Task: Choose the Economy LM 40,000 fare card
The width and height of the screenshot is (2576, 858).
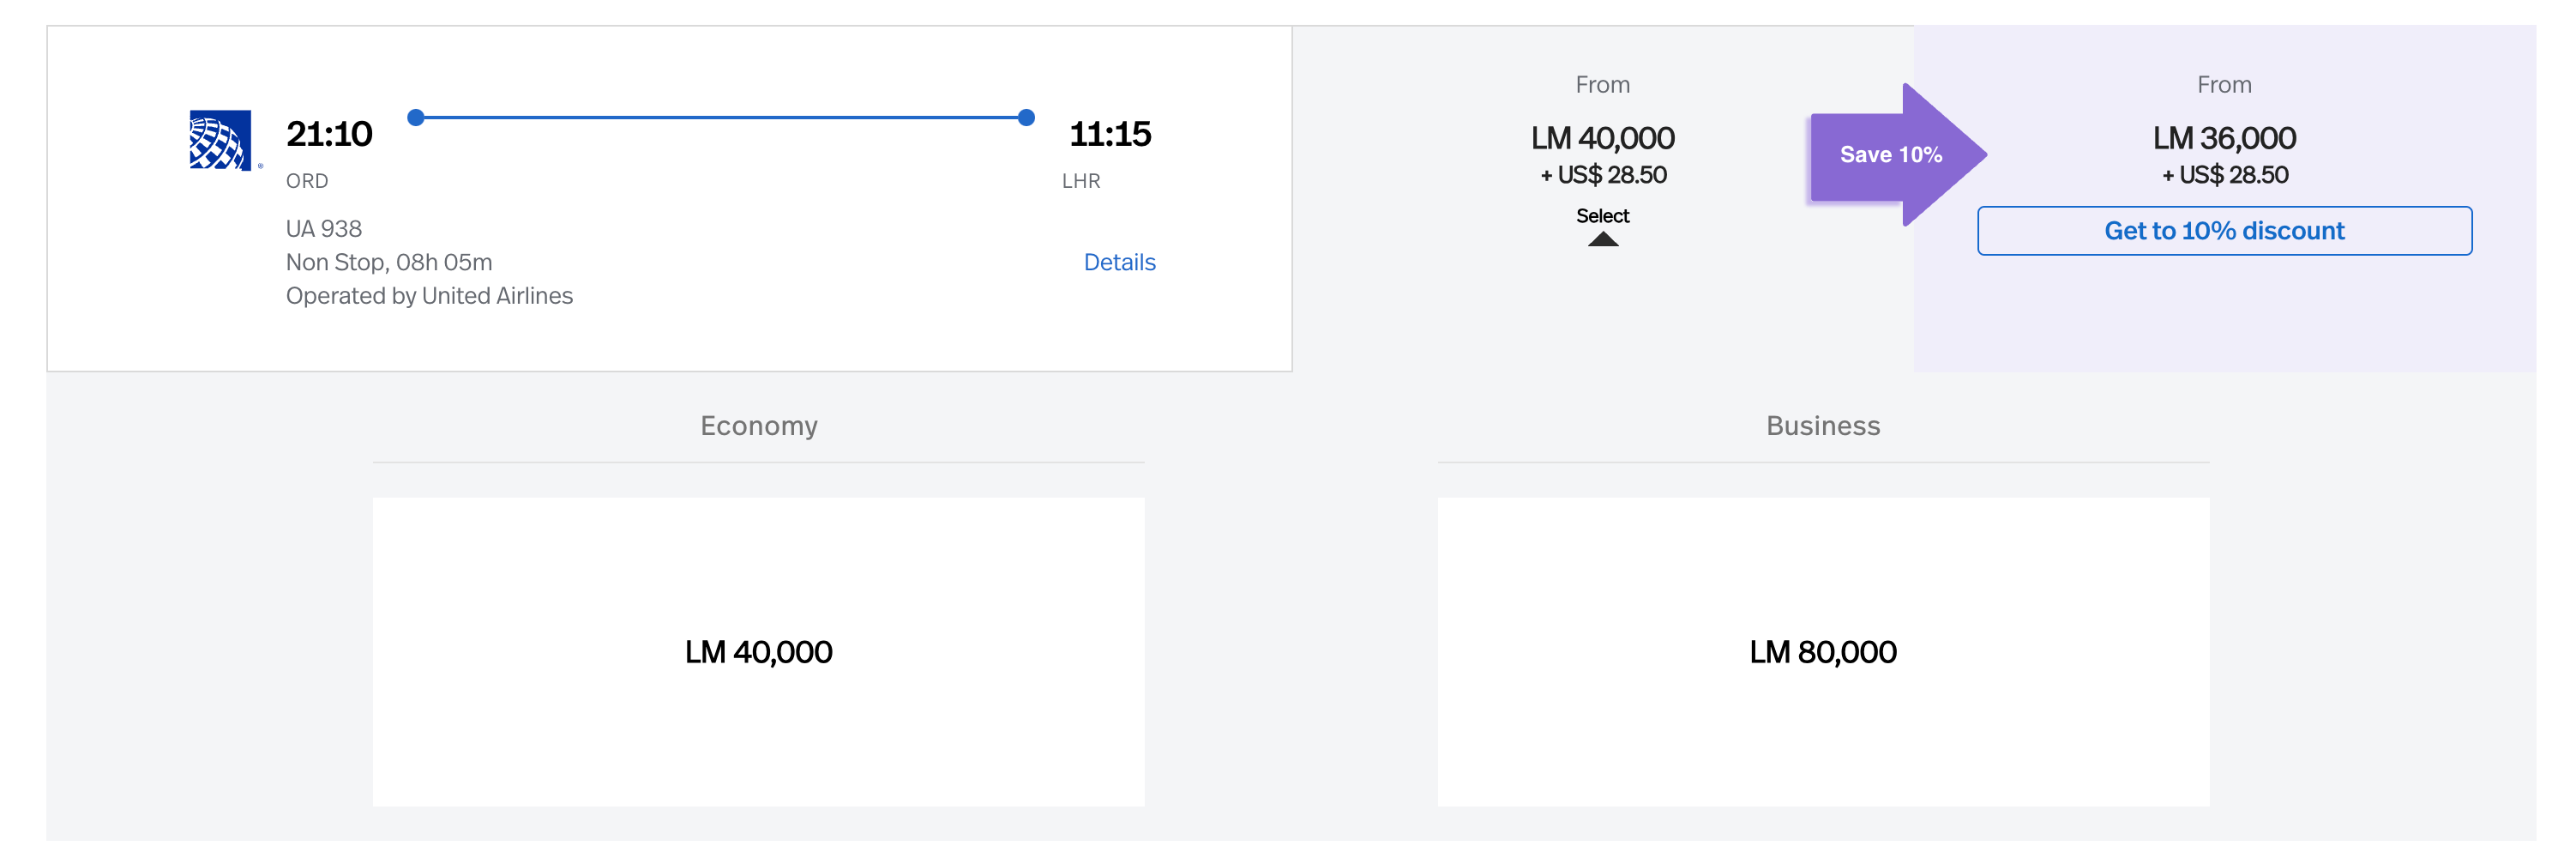Action: 758,652
